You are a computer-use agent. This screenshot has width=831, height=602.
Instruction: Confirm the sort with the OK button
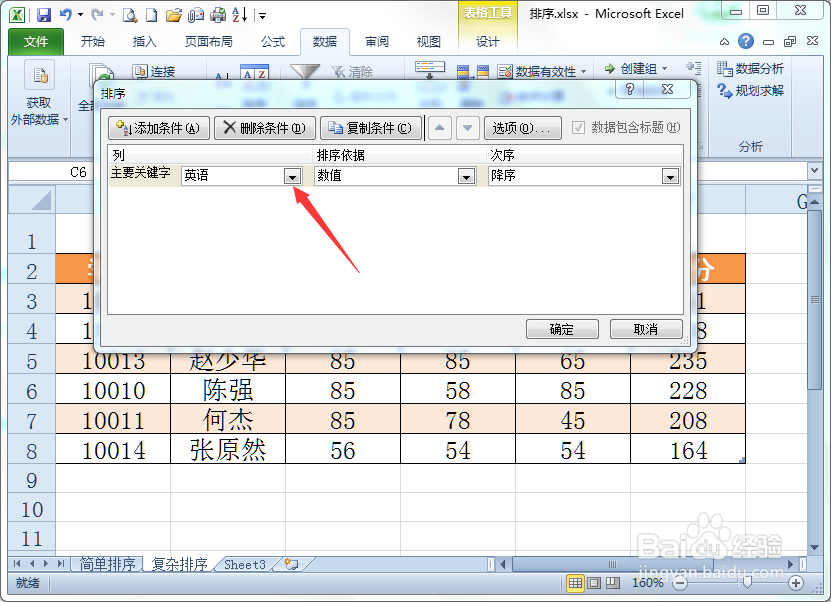562,329
